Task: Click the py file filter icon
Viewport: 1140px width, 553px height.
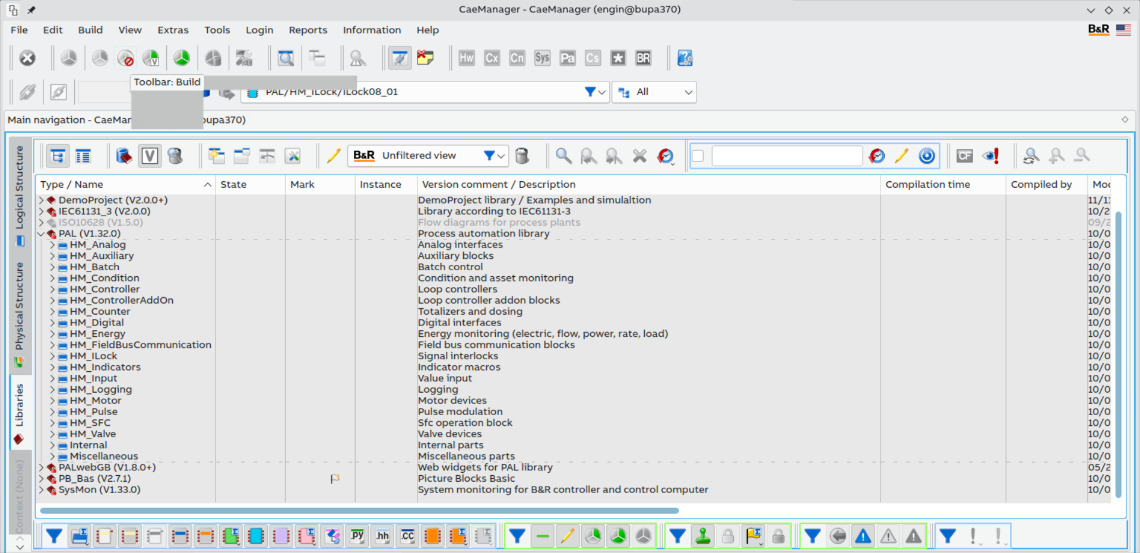Action: [357, 536]
